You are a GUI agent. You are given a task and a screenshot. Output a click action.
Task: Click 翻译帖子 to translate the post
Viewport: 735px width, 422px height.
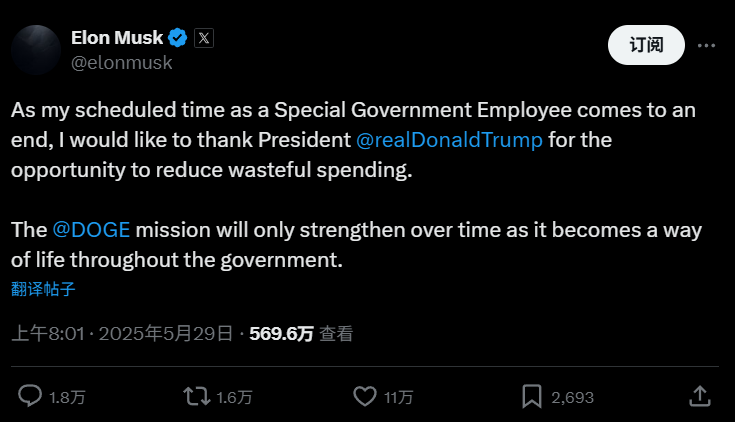[x=44, y=289]
